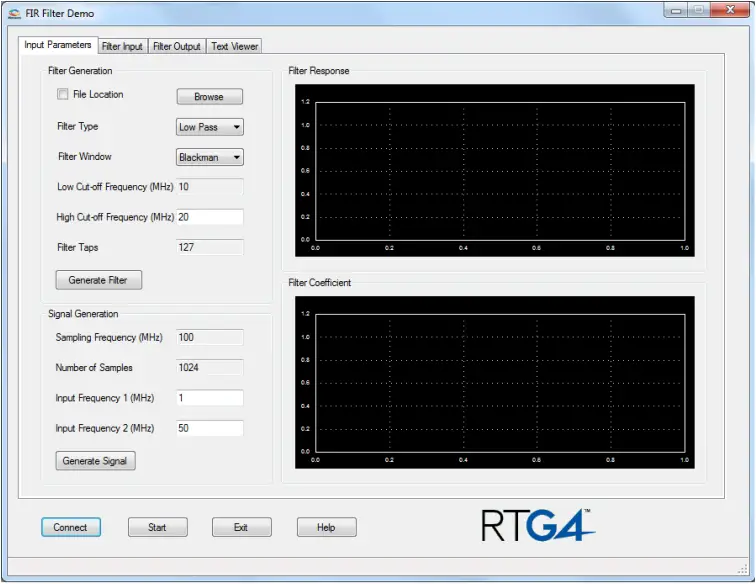
Task: Click the FIR Filter Demo title bar icon
Action: point(14,13)
